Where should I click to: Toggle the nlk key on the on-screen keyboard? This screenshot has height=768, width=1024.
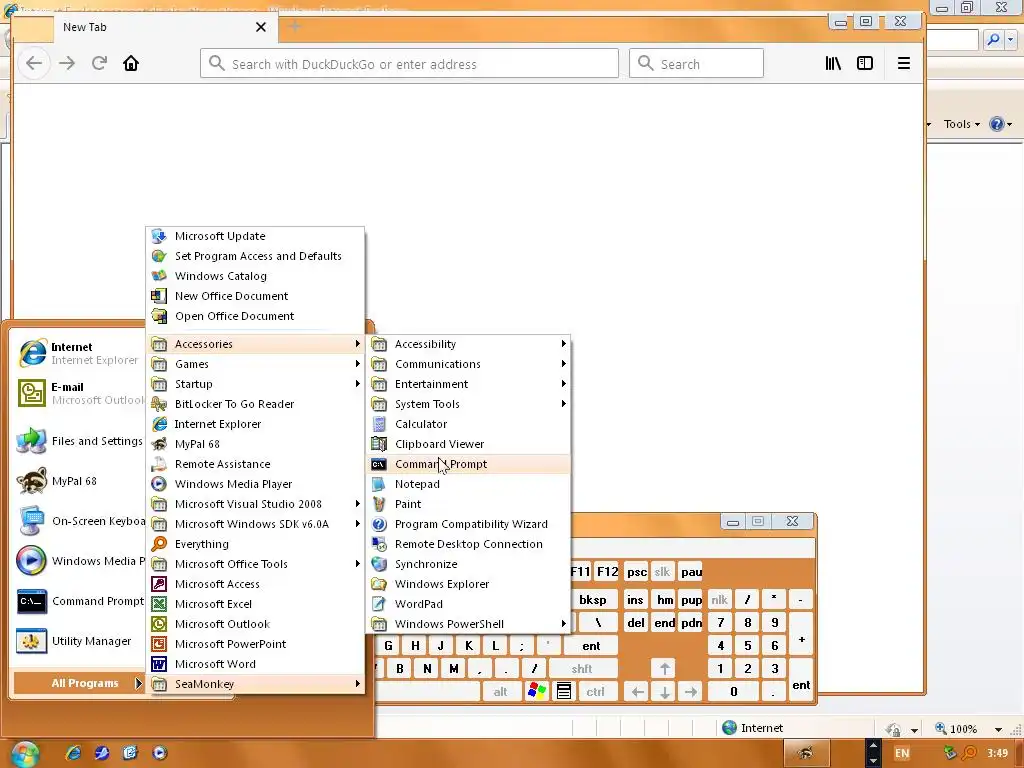[x=720, y=600]
